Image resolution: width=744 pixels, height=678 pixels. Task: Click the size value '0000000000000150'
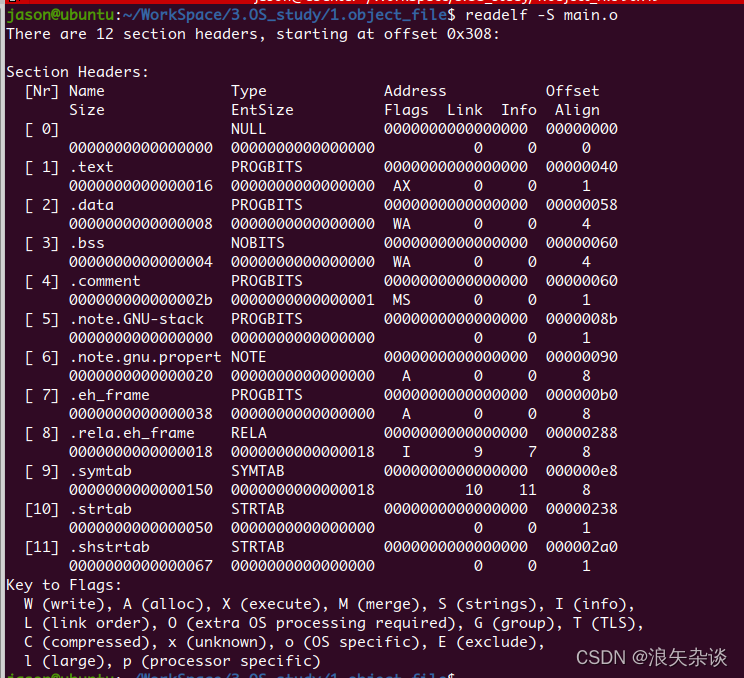(141, 490)
